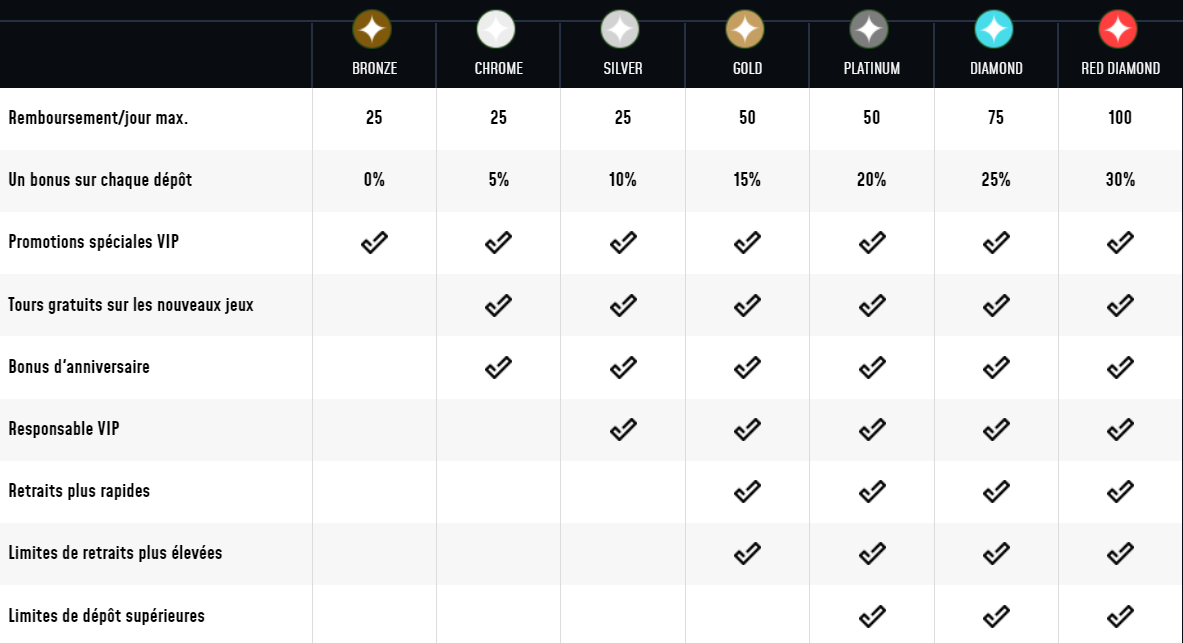Click Red Diamond checkmark for Limites de retraits
Image resolution: width=1183 pixels, height=643 pixels.
(x=1120, y=553)
